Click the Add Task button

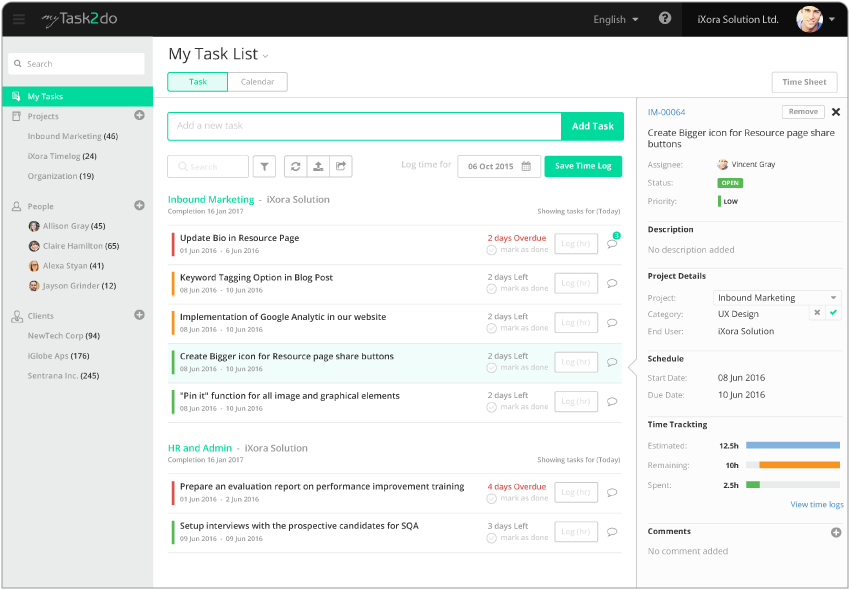592,126
